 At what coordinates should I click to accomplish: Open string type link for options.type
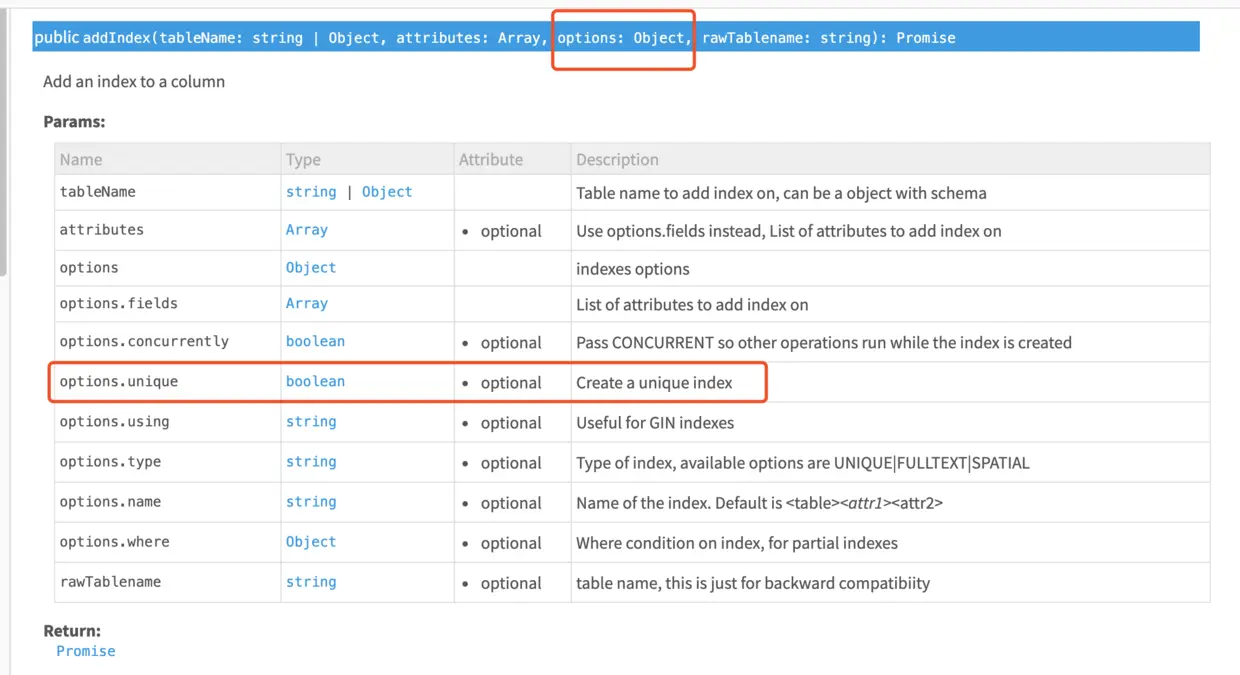pos(311,462)
